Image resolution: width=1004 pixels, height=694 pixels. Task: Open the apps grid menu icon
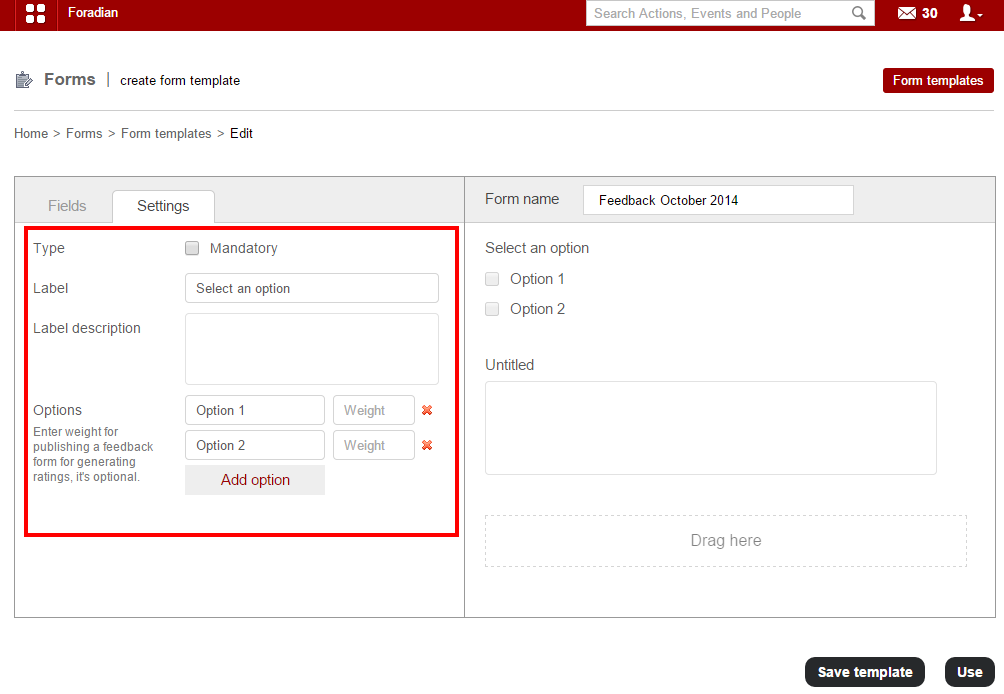(35, 14)
